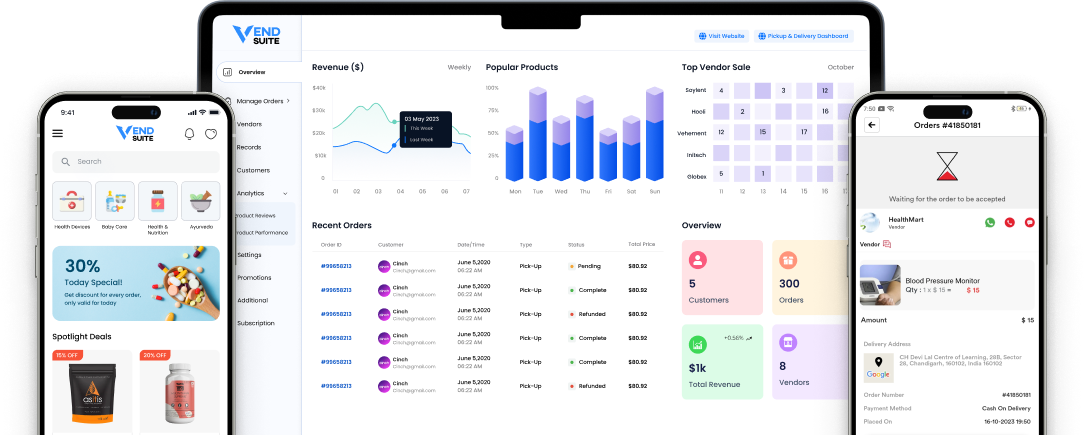The width and height of the screenshot is (1084, 435).
Task: Select the Ayurveda category icon
Action: [x=201, y=200]
